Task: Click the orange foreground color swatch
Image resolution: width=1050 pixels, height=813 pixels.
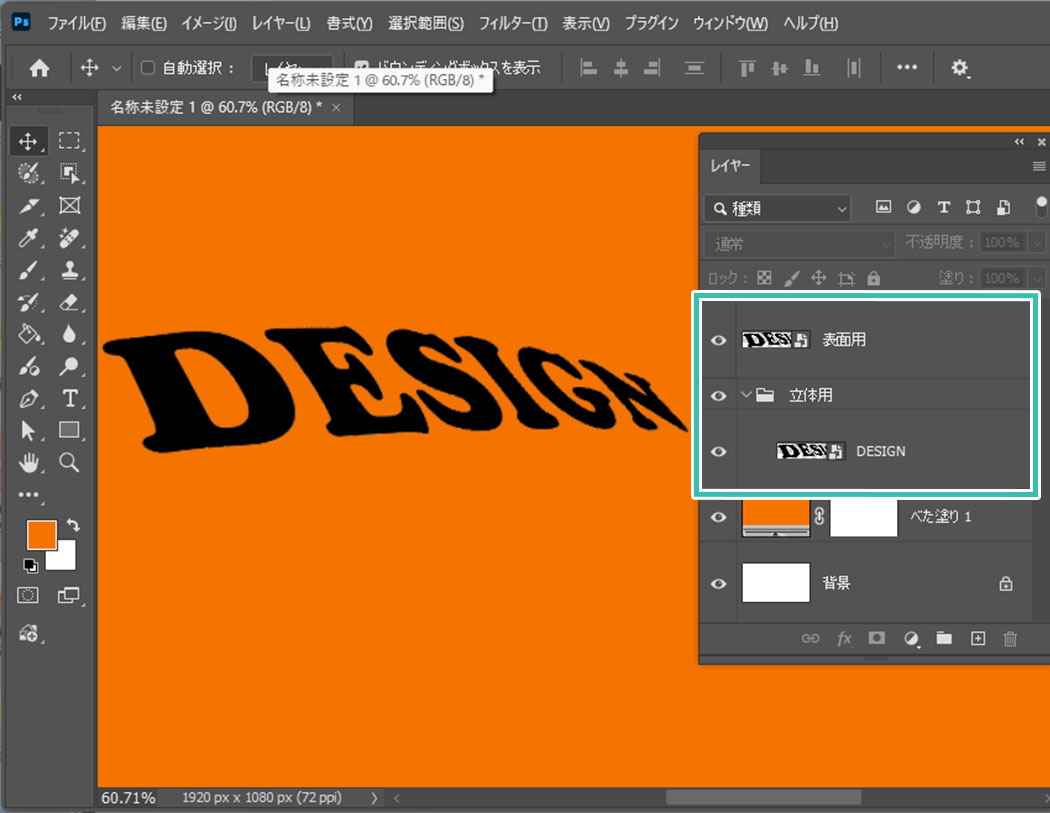Action: tap(40, 534)
